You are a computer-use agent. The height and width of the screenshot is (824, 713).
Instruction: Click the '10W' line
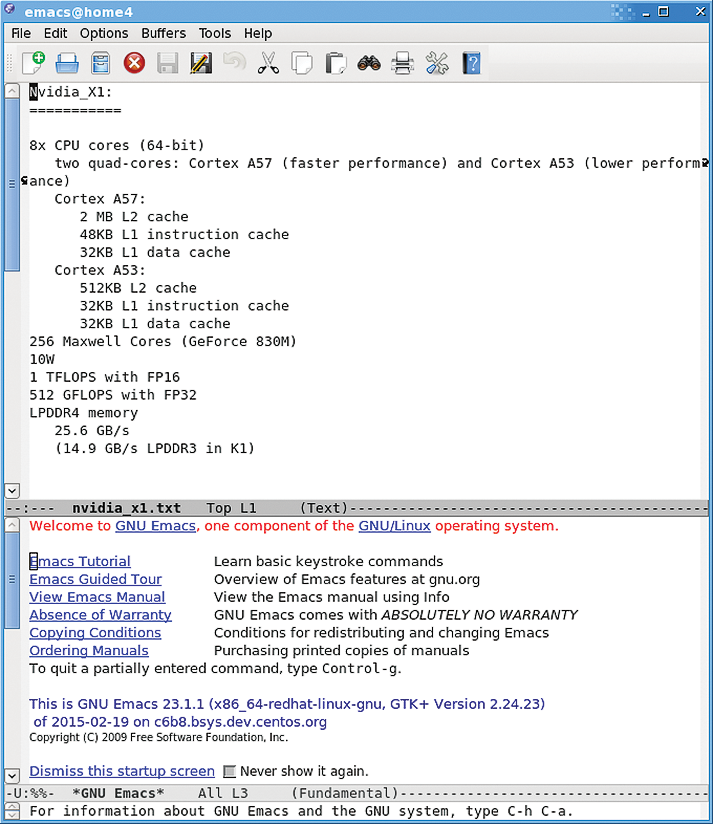pos(42,360)
